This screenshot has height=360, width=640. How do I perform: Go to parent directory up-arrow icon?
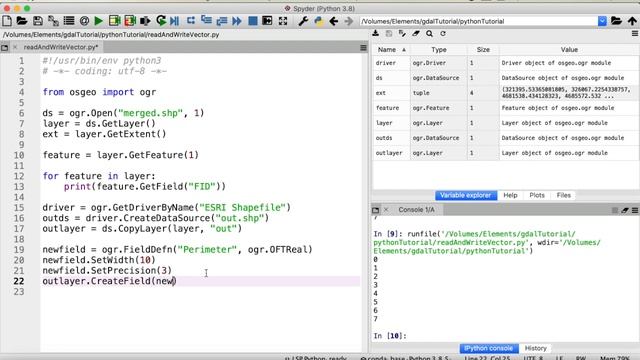[x=632, y=21]
